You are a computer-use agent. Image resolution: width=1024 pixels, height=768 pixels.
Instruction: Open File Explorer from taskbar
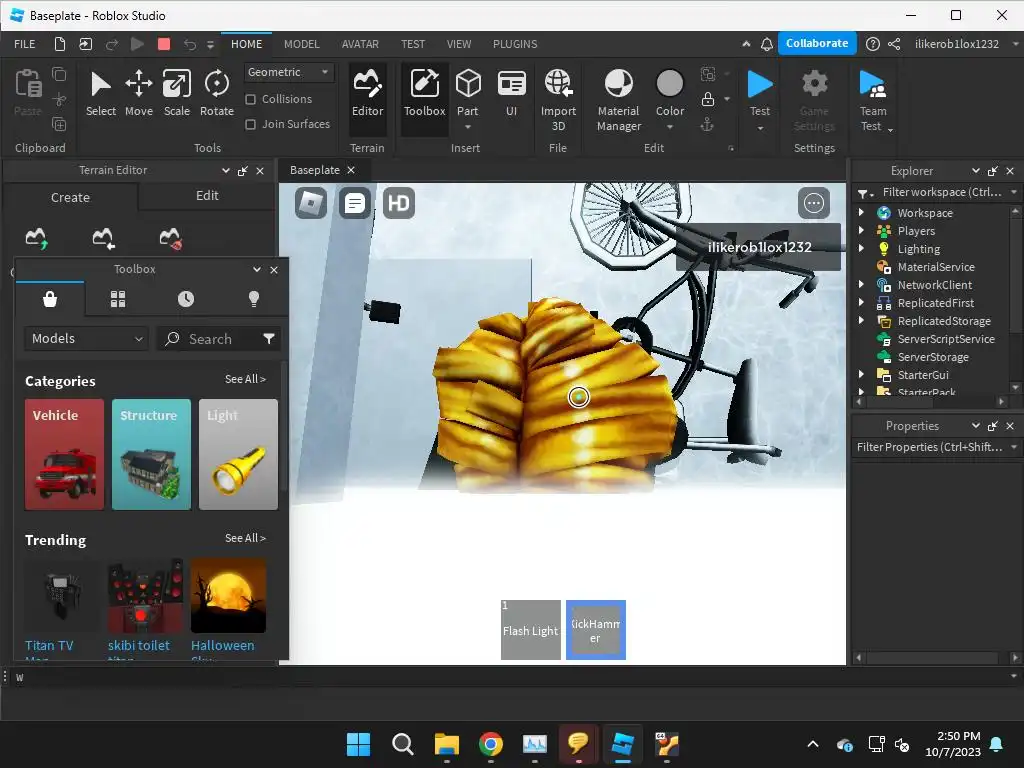click(x=447, y=744)
